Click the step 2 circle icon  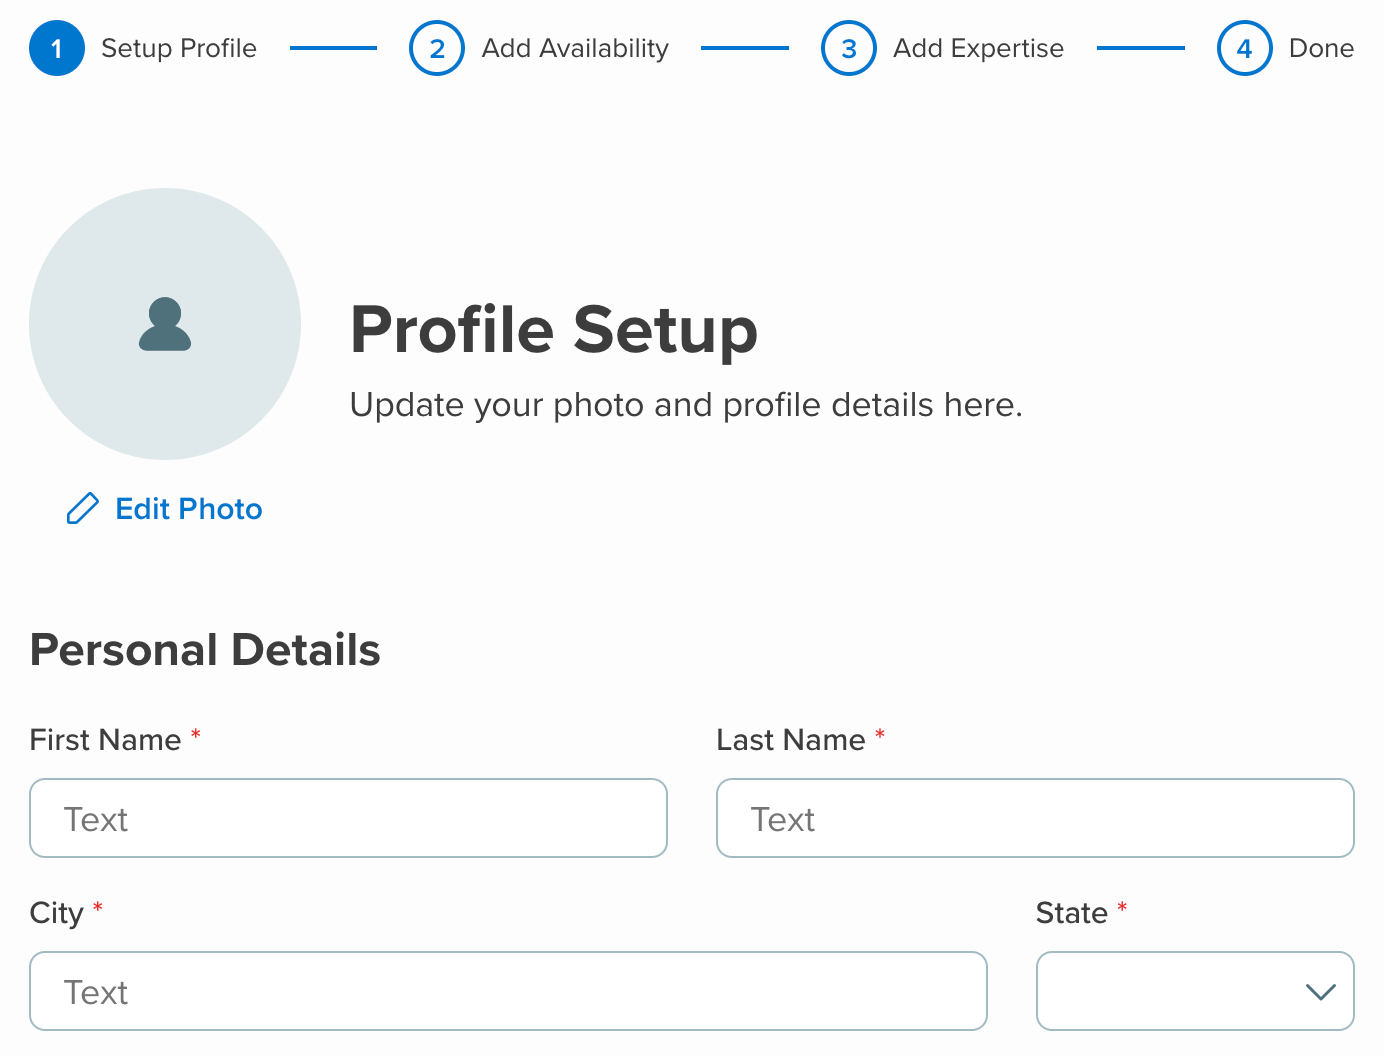(x=437, y=48)
